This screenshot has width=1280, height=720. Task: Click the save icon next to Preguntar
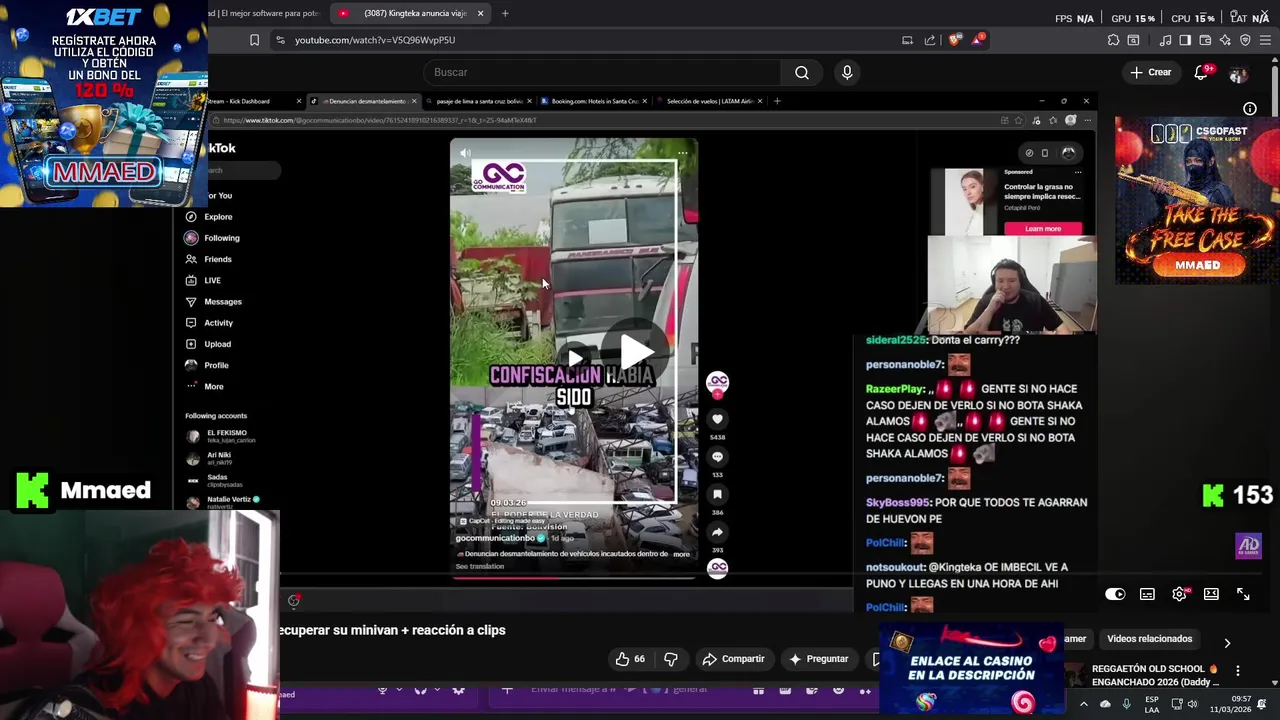click(x=876, y=659)
